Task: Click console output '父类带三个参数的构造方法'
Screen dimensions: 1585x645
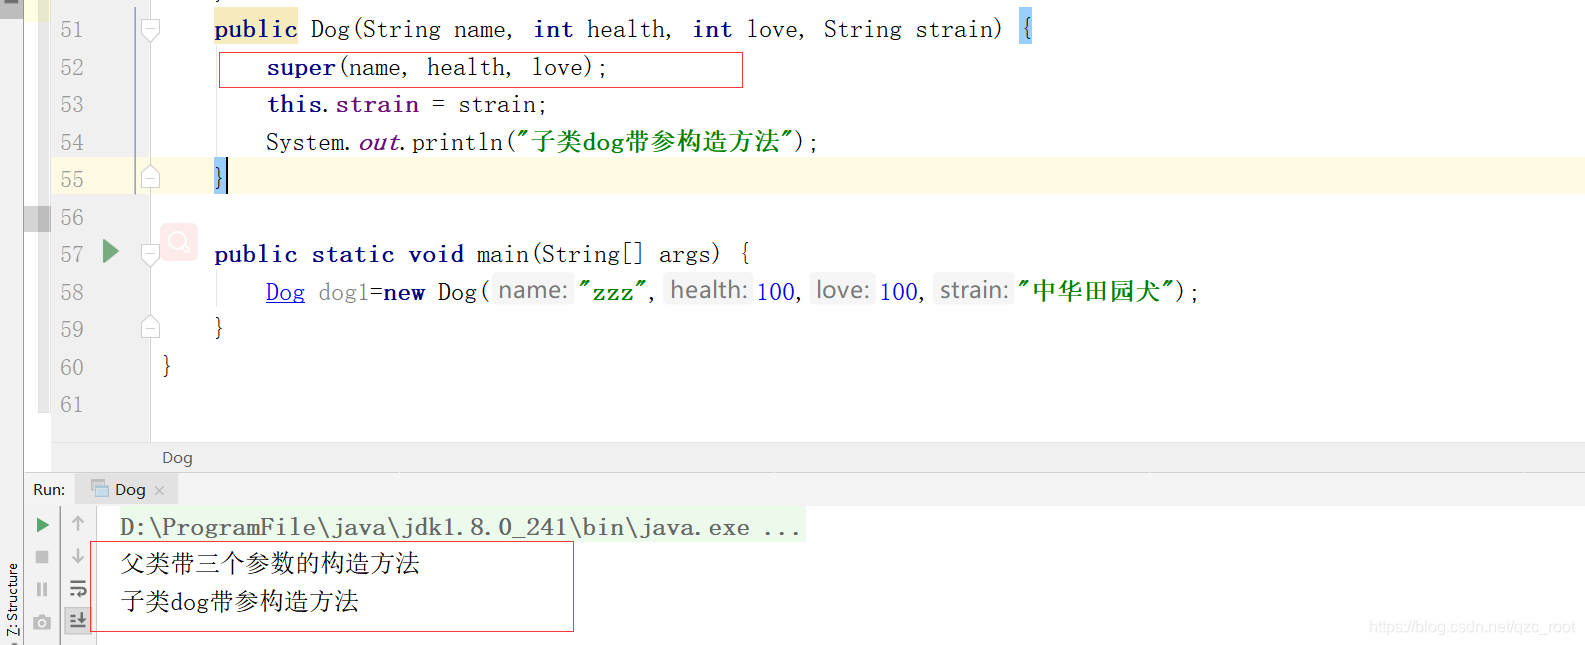Action: [270, 564]
